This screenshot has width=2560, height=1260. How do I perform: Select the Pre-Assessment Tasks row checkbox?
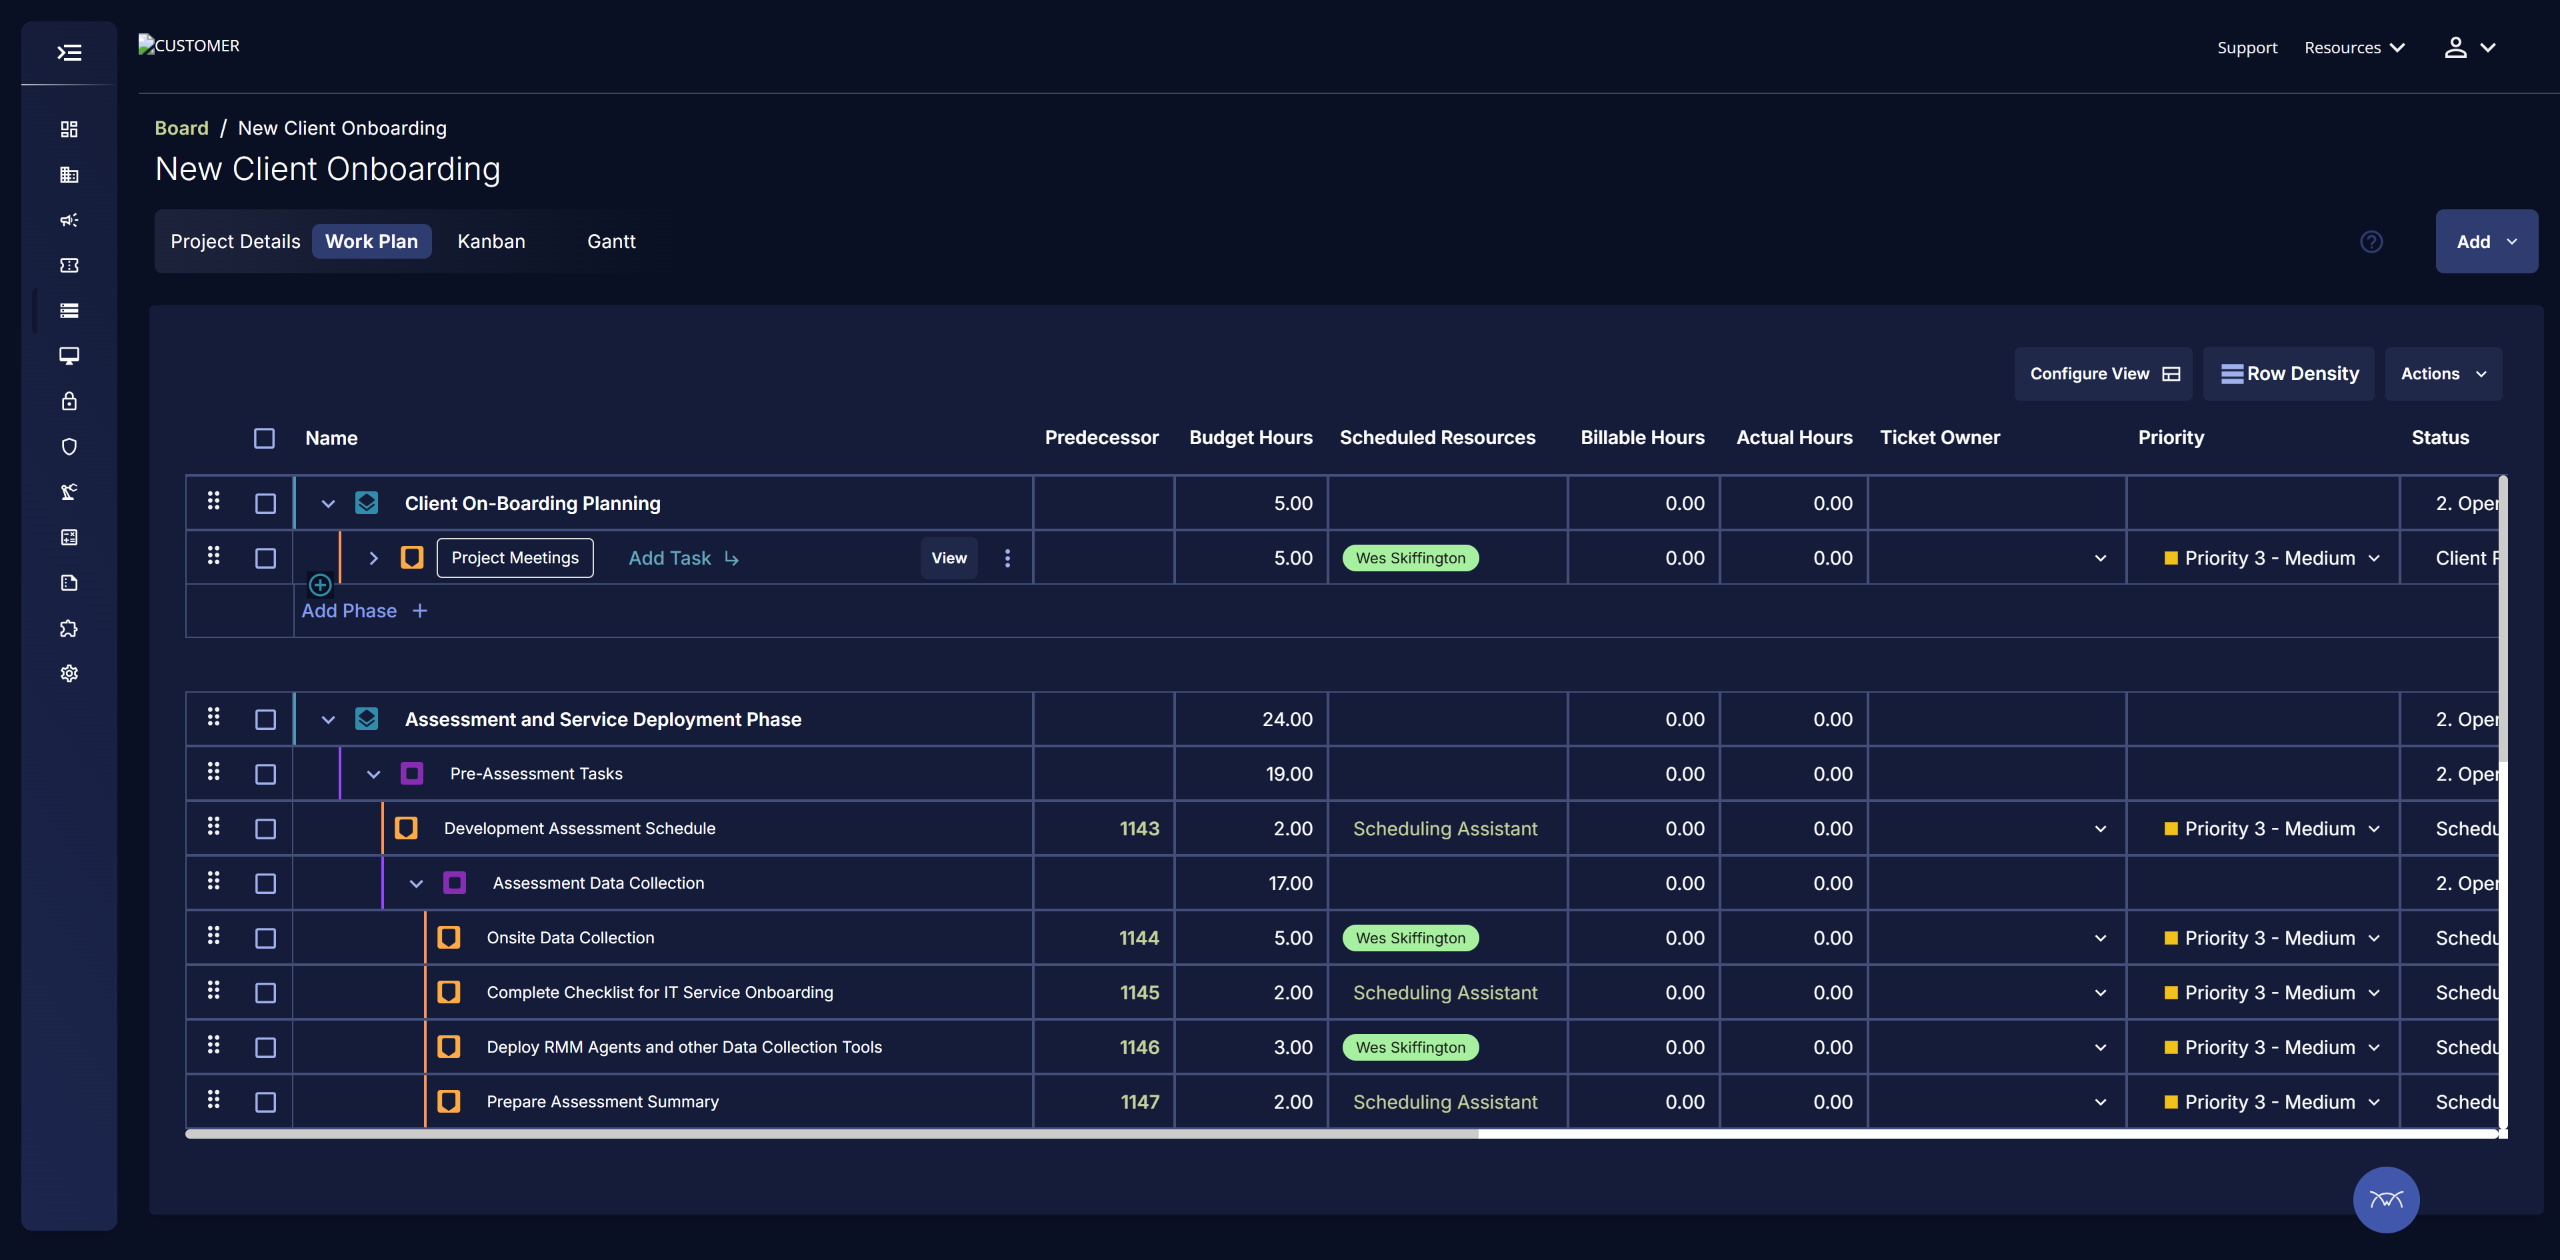click(x=265, y=774)
